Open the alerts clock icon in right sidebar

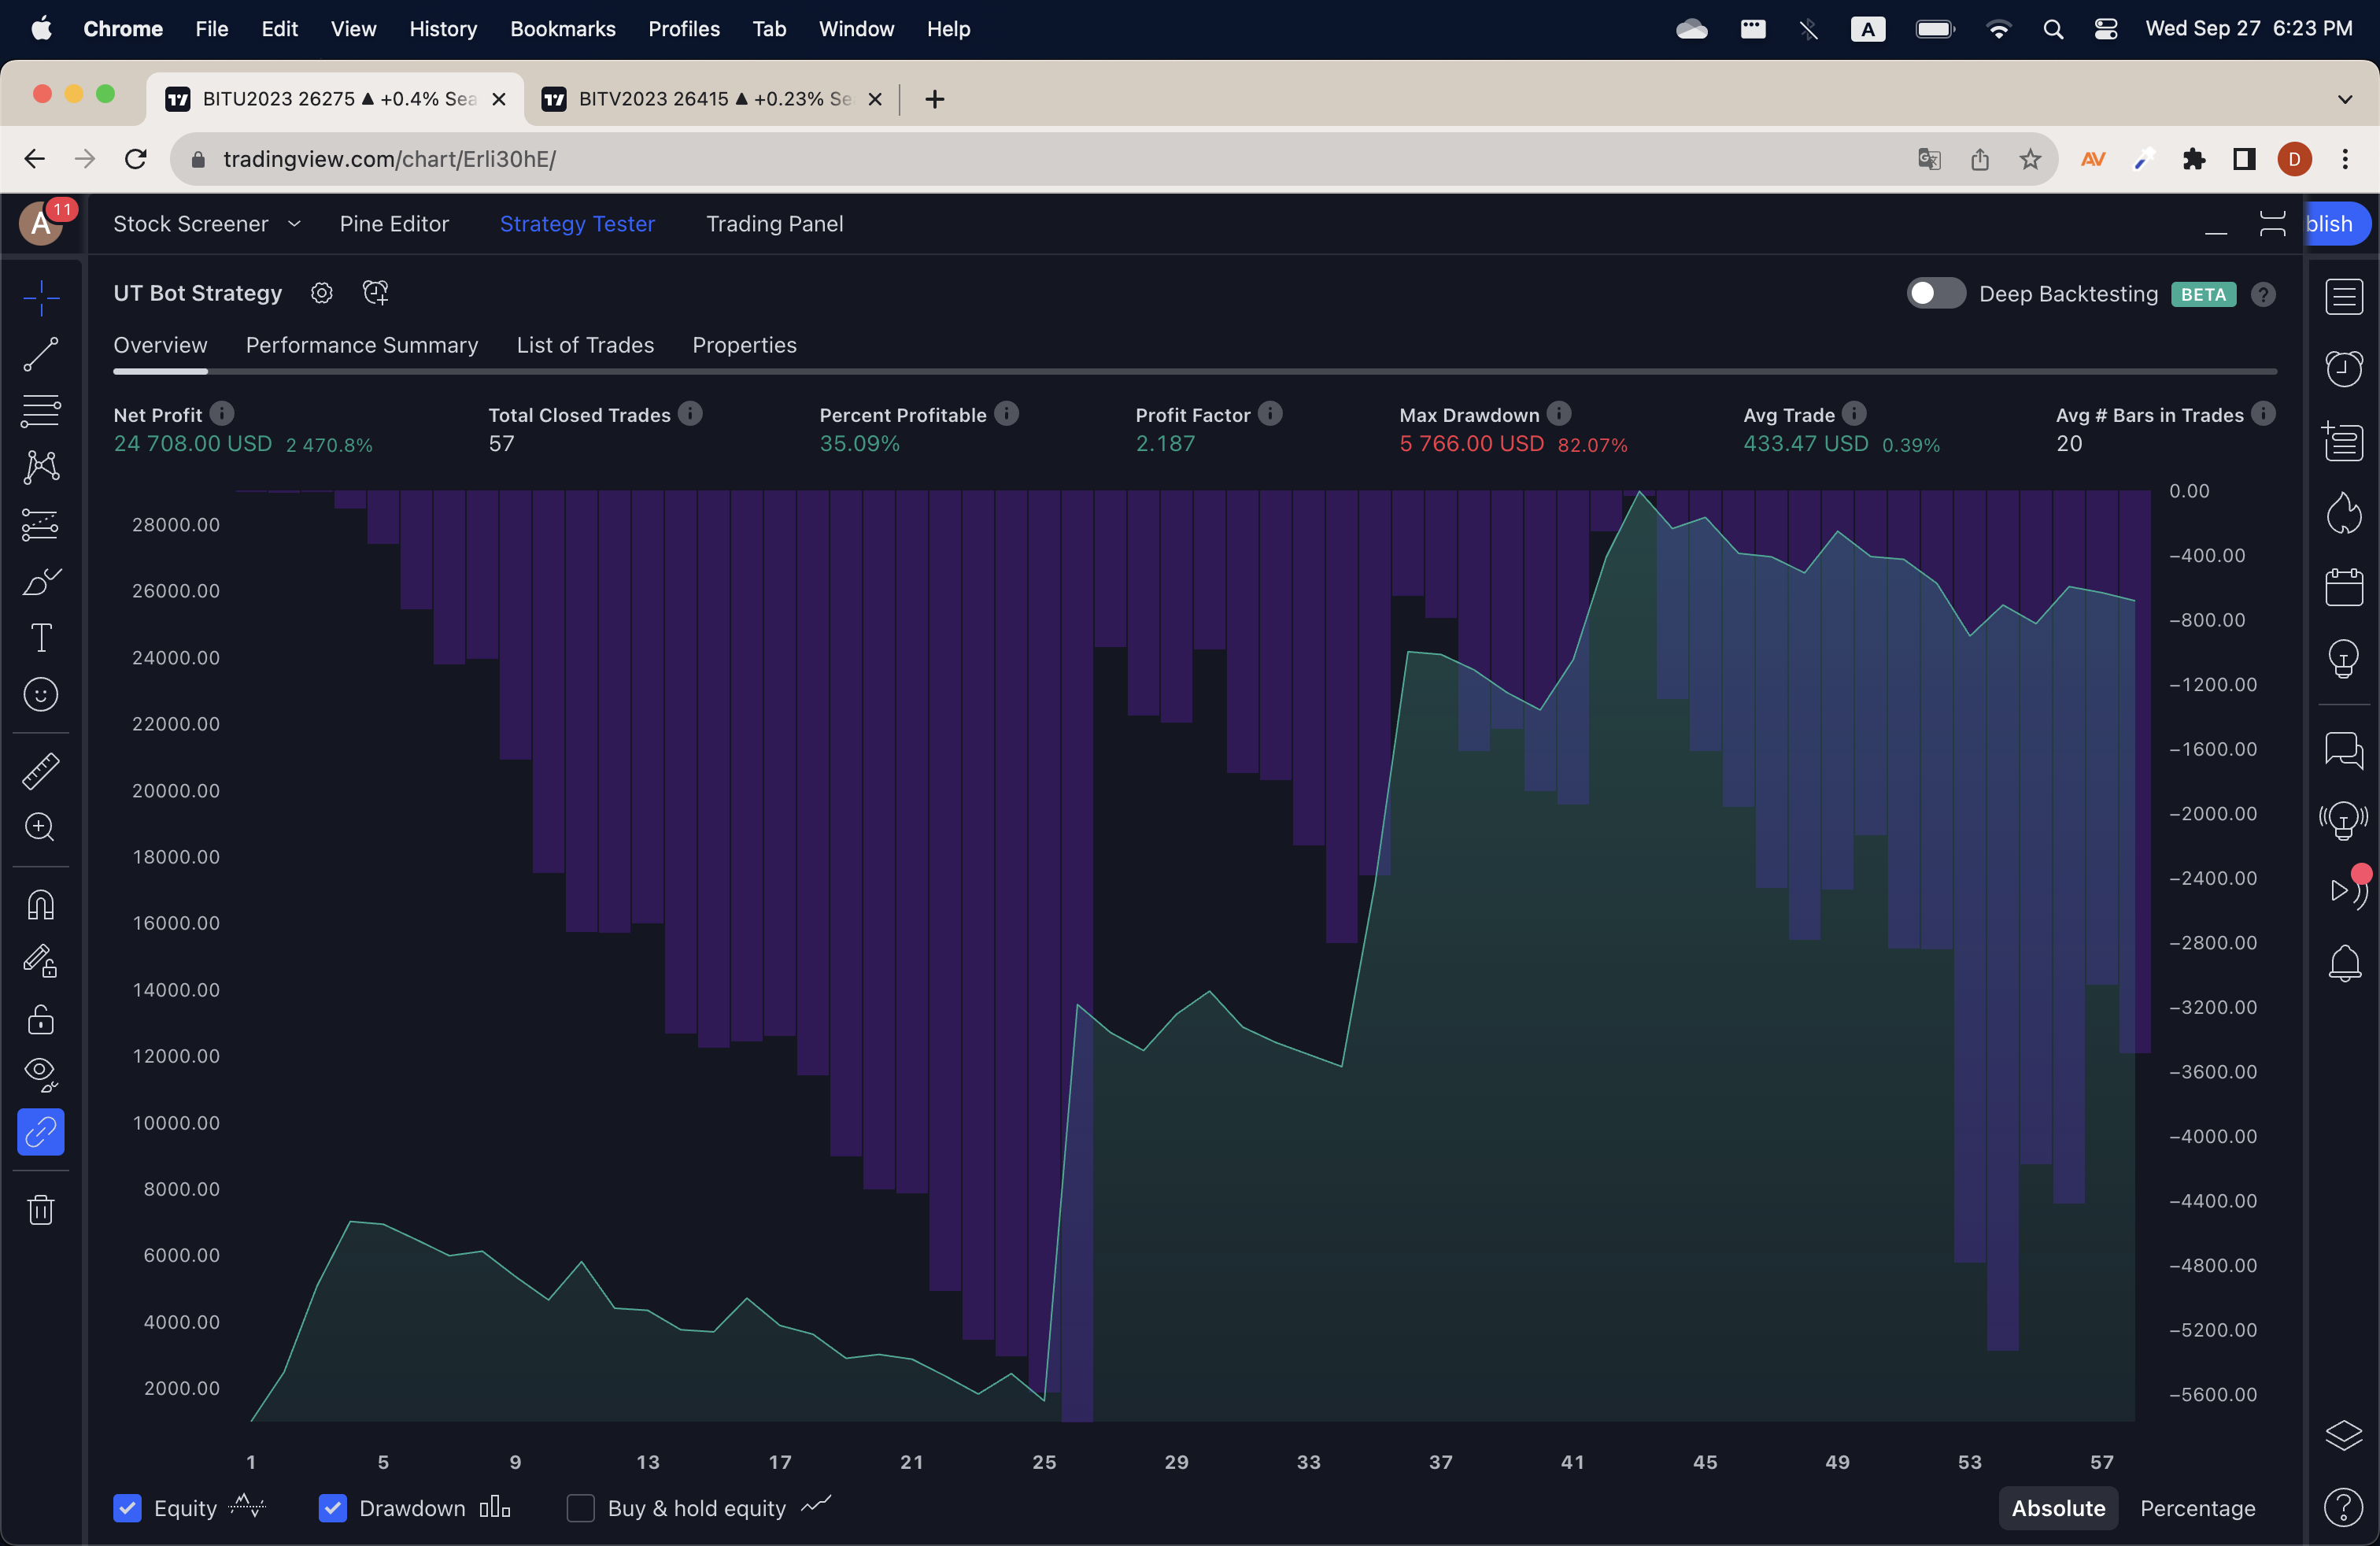point(2343,368)
